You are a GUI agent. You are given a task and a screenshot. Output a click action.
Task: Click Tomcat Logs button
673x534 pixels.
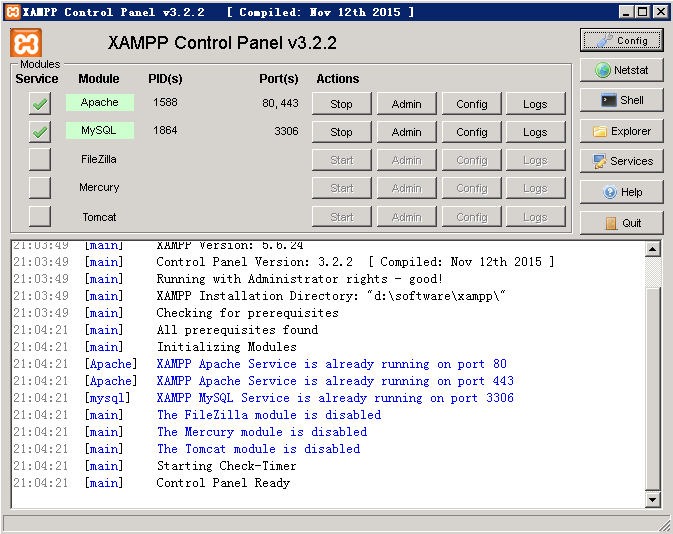tap(536, 217)
